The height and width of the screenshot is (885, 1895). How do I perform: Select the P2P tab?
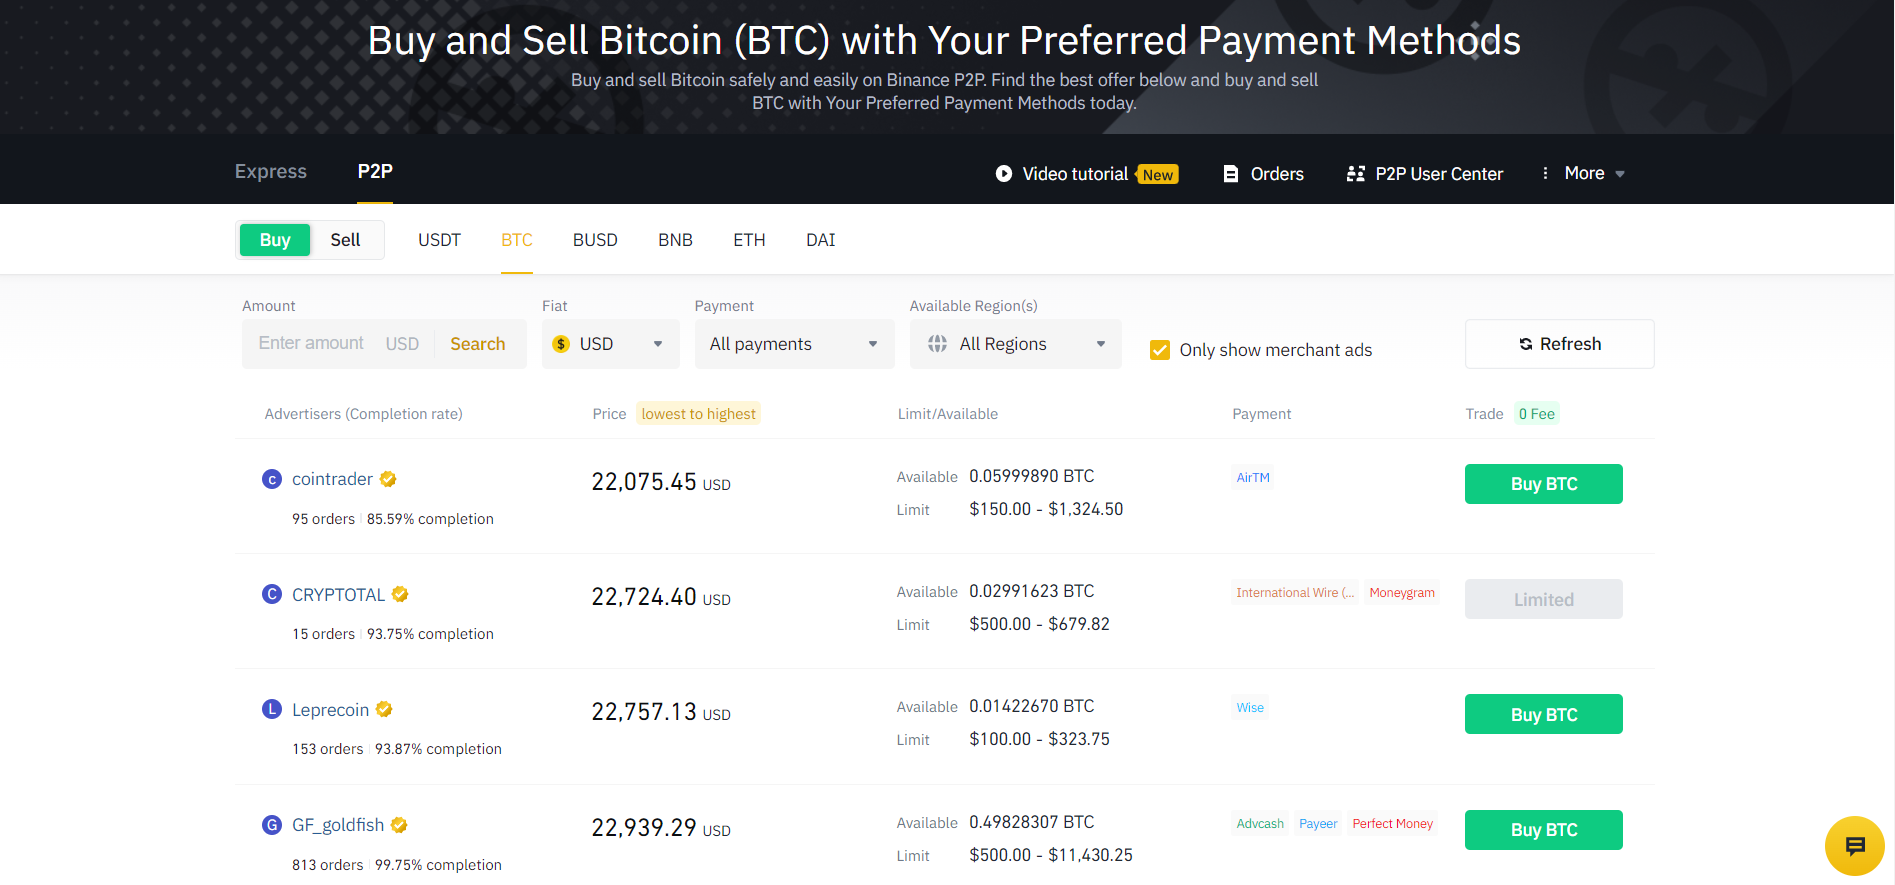tap(375, 171)
